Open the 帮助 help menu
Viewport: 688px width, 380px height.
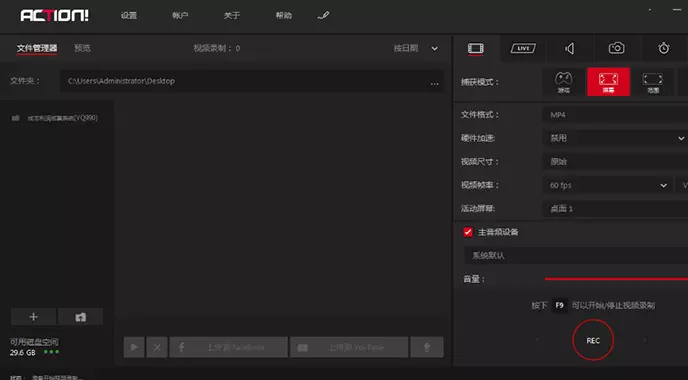(x=283, y=16)
